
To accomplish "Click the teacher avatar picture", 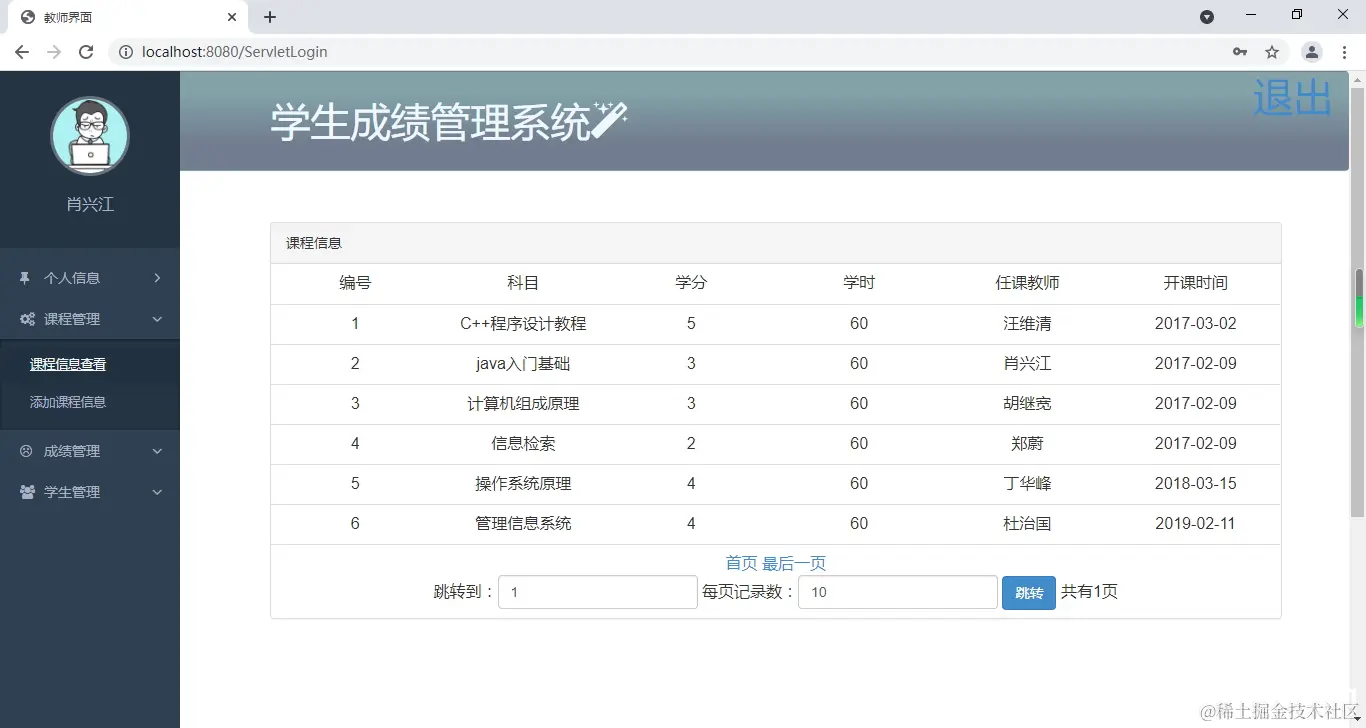I will tap(90, 136).
